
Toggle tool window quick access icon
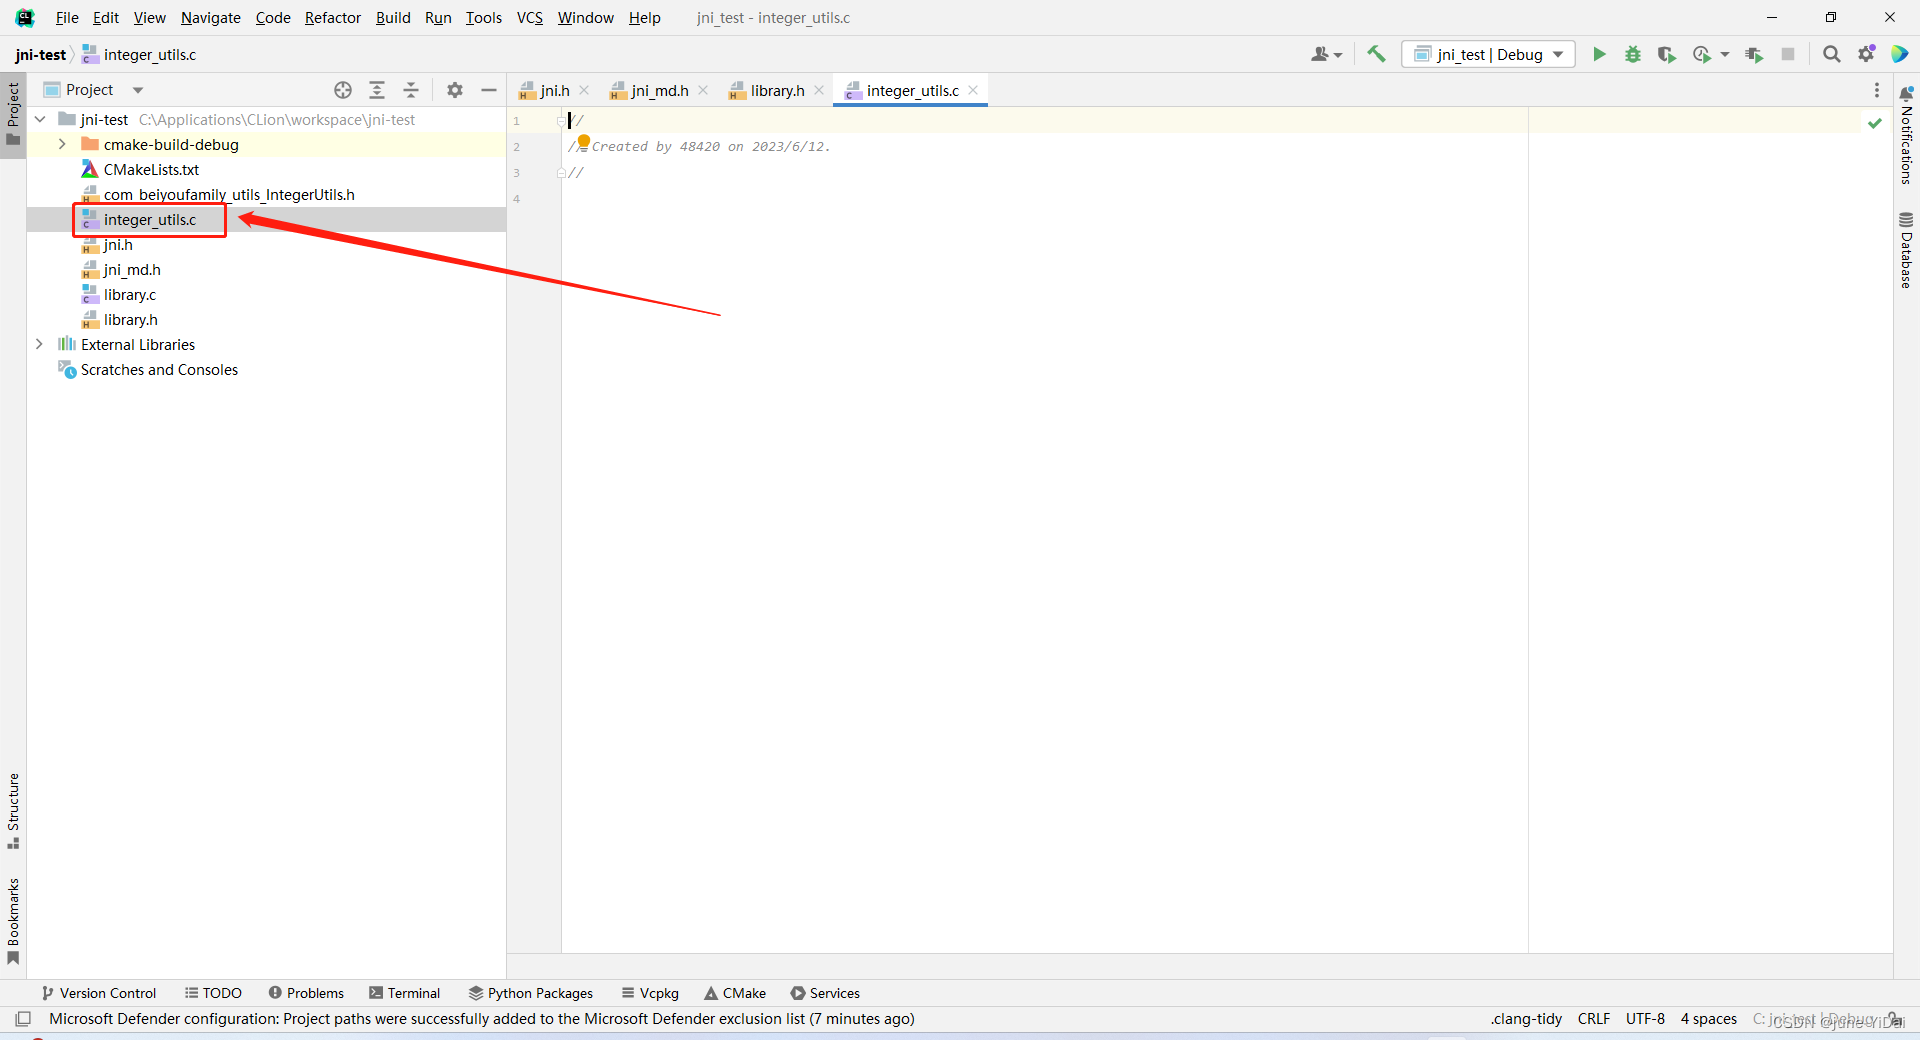click(x=23, y=1019)
